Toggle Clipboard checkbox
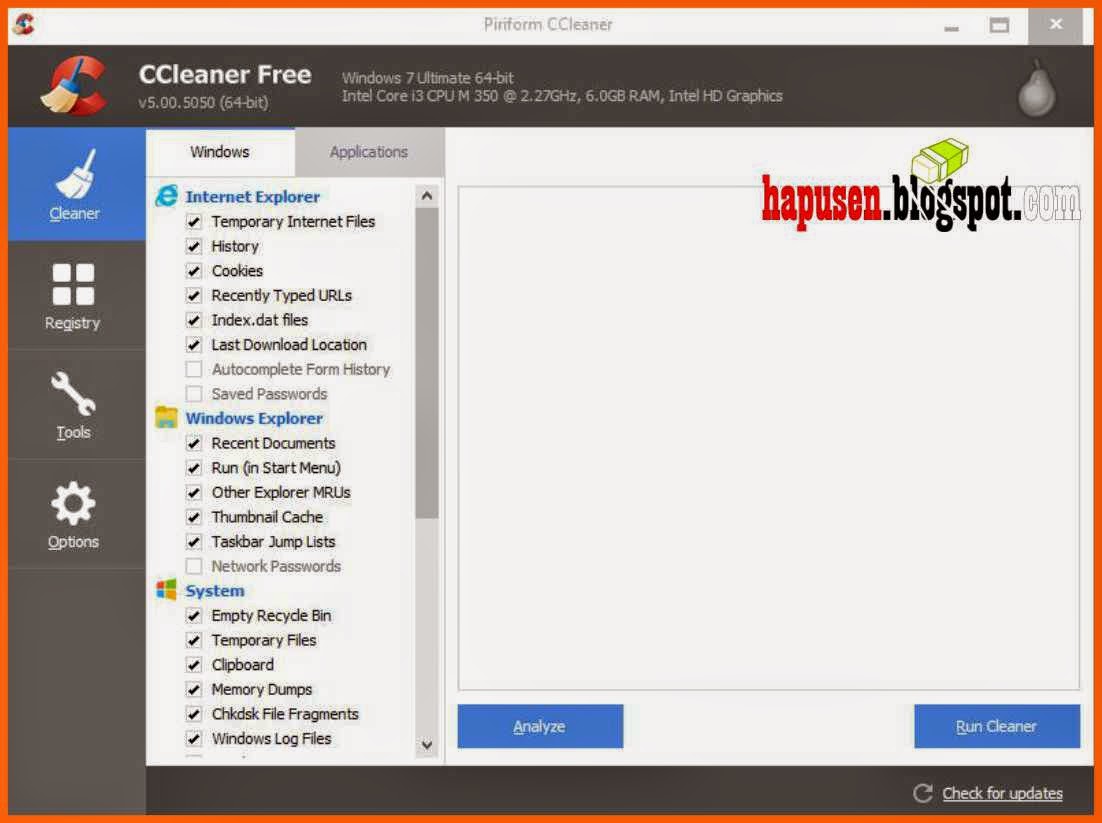This screenshot has width=1102, height=823. 194,665
